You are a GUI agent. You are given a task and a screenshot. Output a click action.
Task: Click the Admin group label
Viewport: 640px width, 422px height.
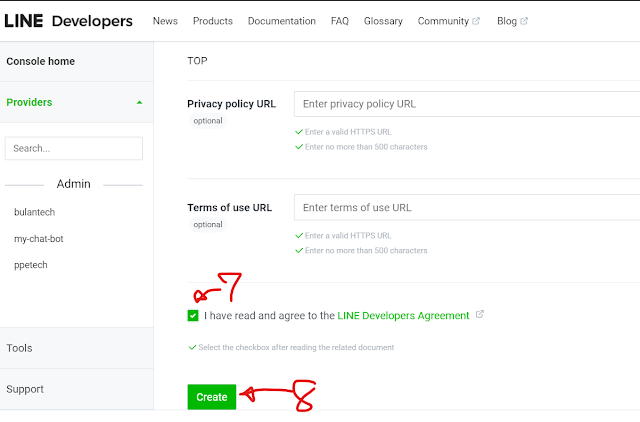(73, 184)
